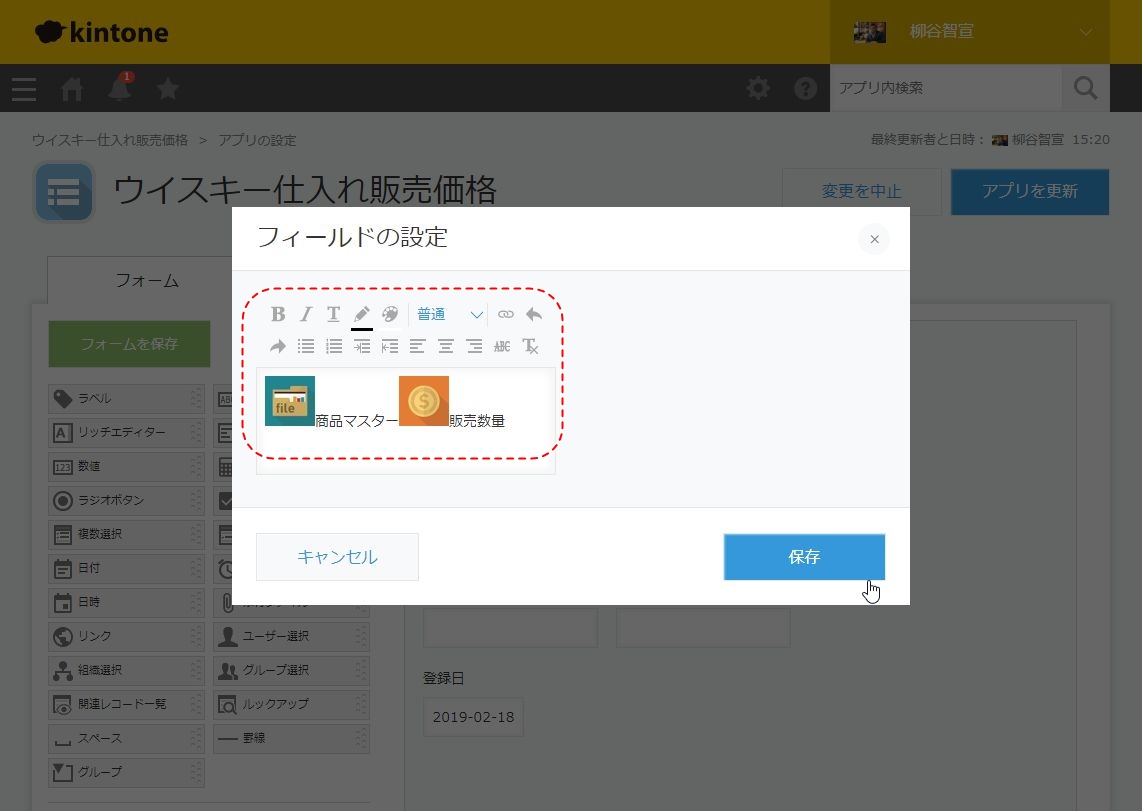
Task: Click the 商品マスター file icon image
Action: pyautogui.click(x=290, y=400)
